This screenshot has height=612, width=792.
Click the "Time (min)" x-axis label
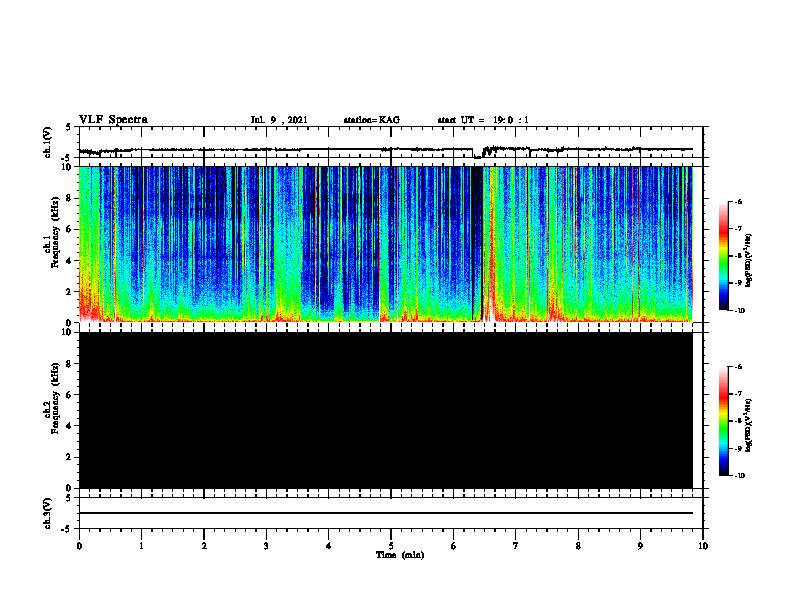click(x=400, y=555)
